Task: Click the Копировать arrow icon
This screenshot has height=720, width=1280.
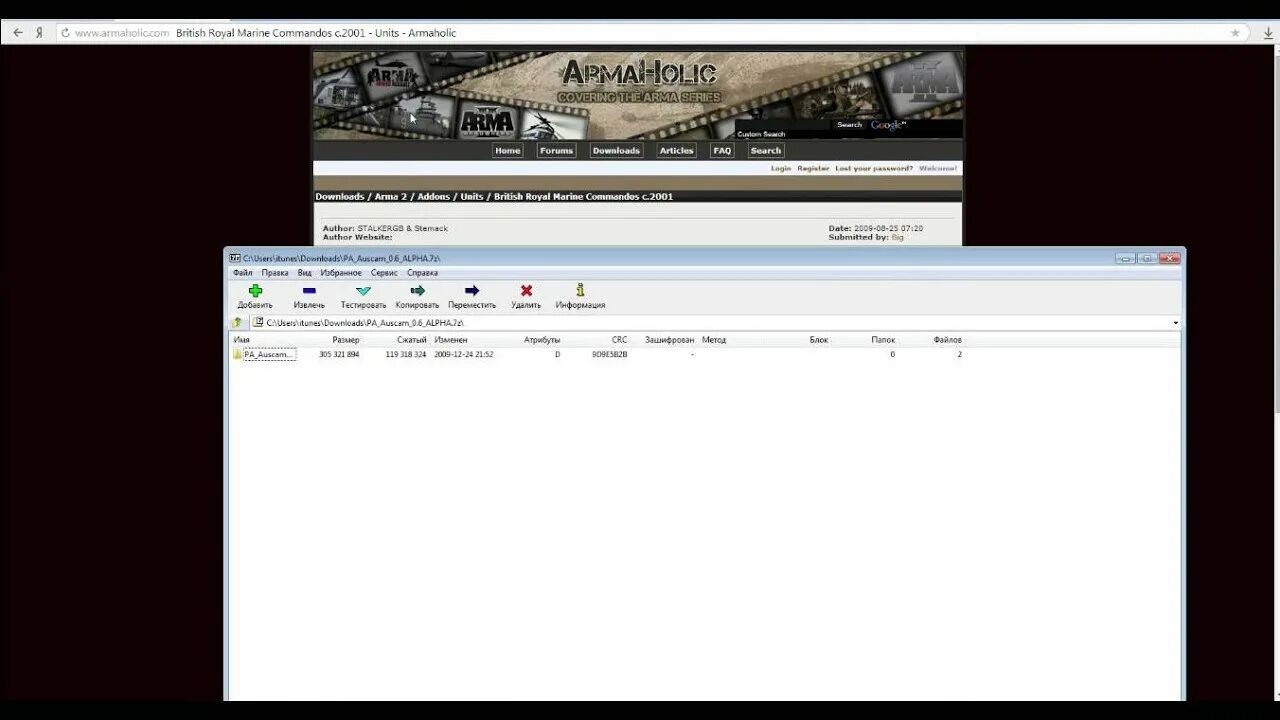Action: pos(417,291)
